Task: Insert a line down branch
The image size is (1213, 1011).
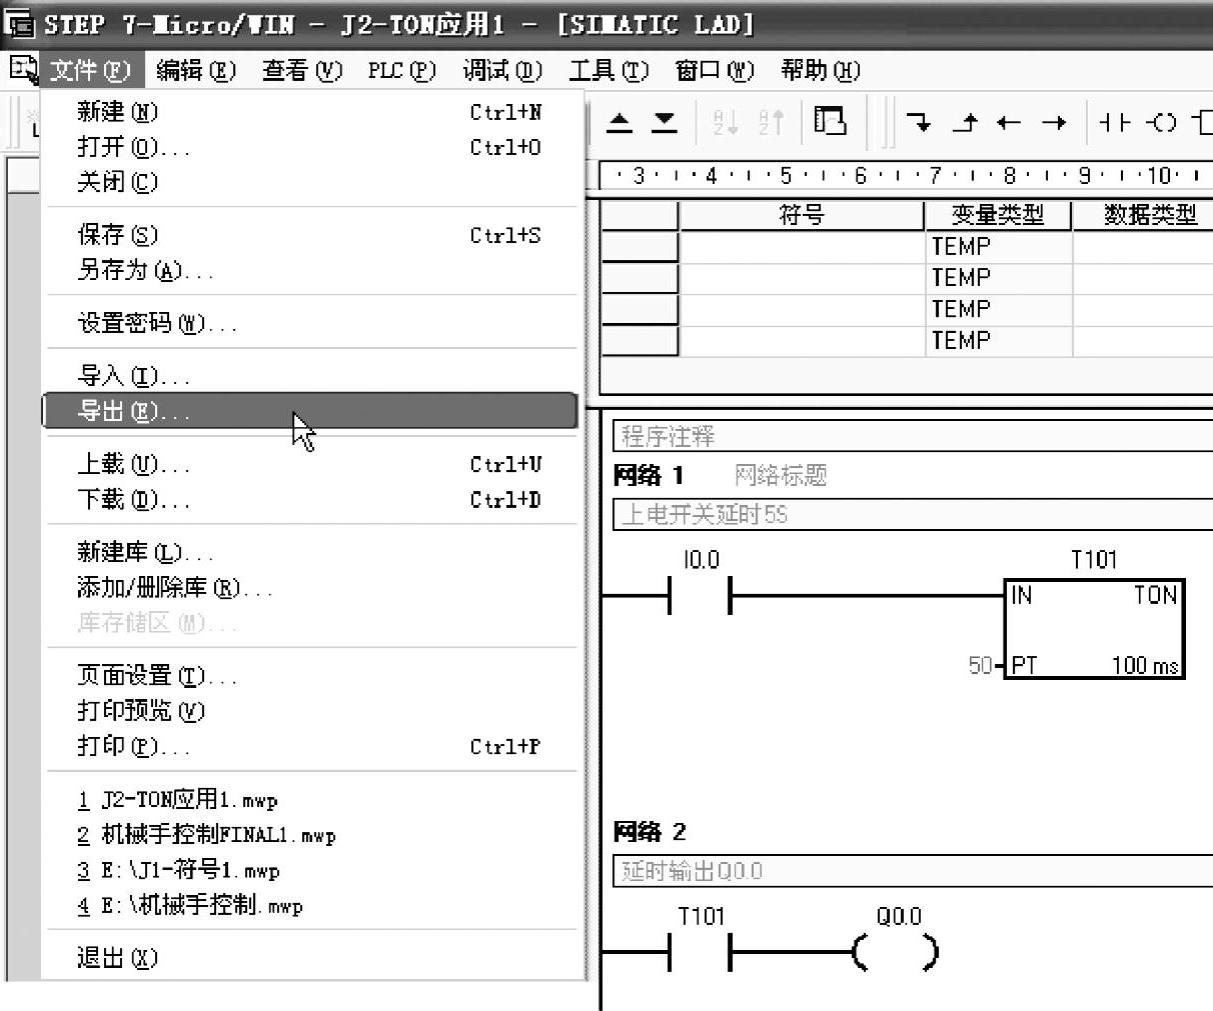Action: (918, 123)
